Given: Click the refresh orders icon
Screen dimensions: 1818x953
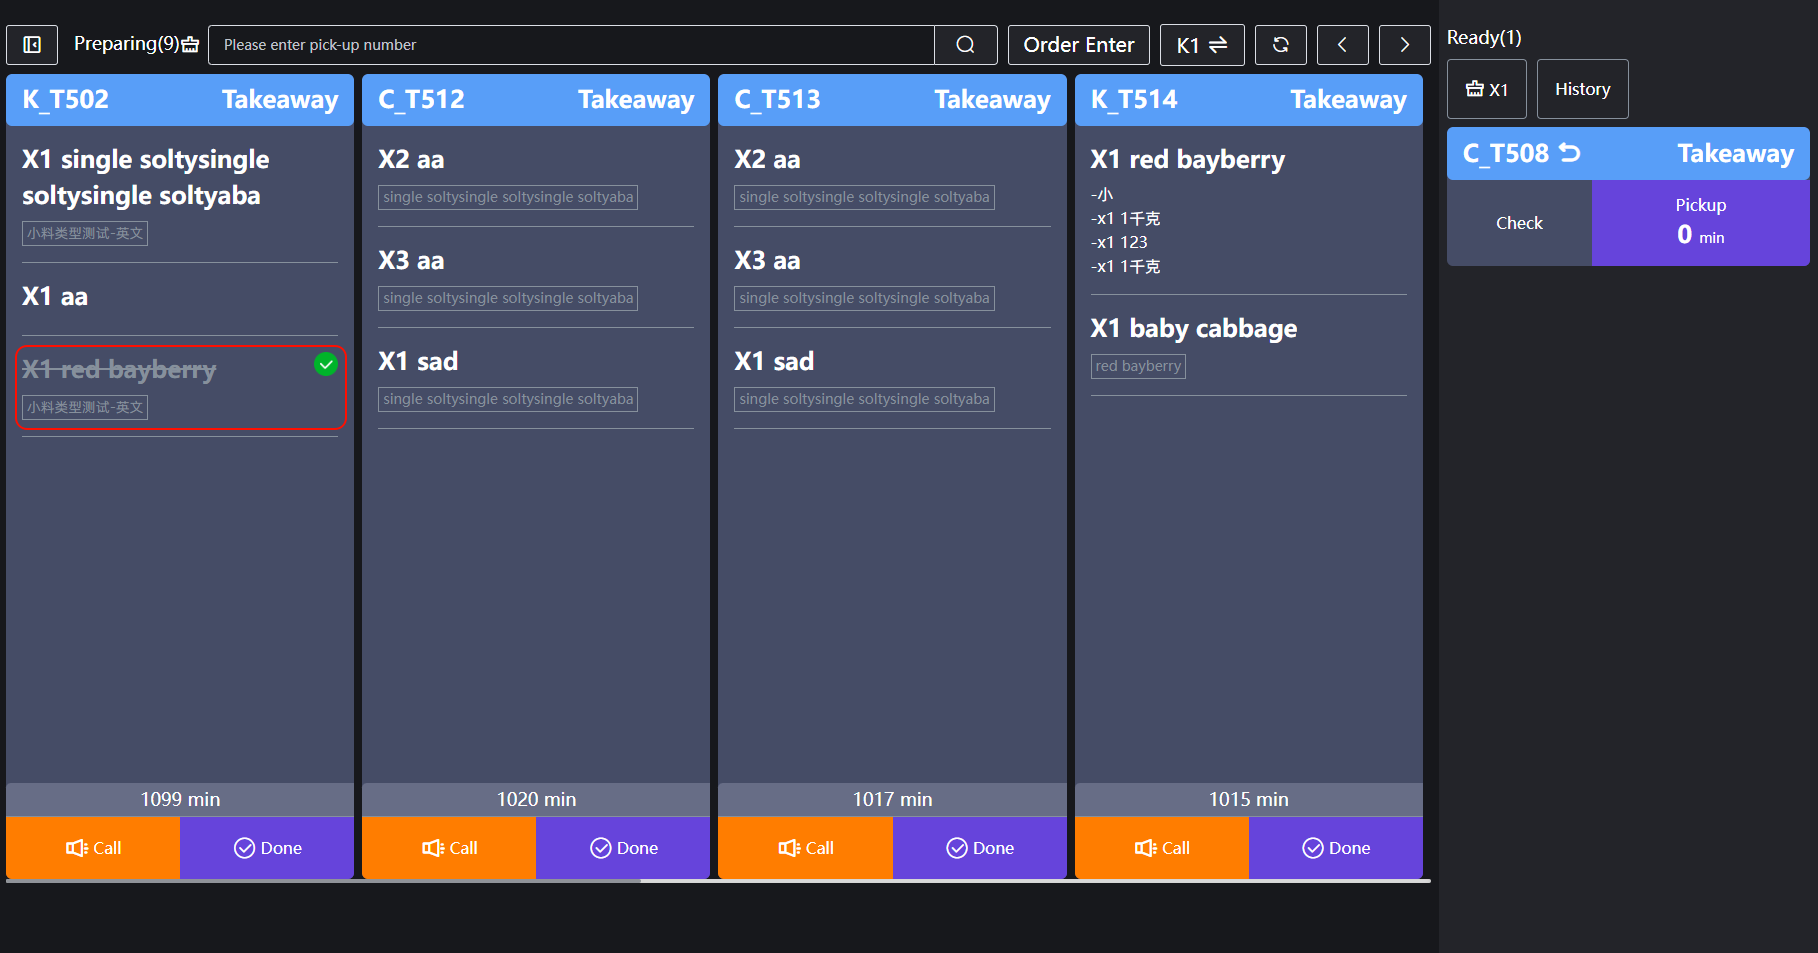Looking at the screenshot, I should coord(1280,45).
